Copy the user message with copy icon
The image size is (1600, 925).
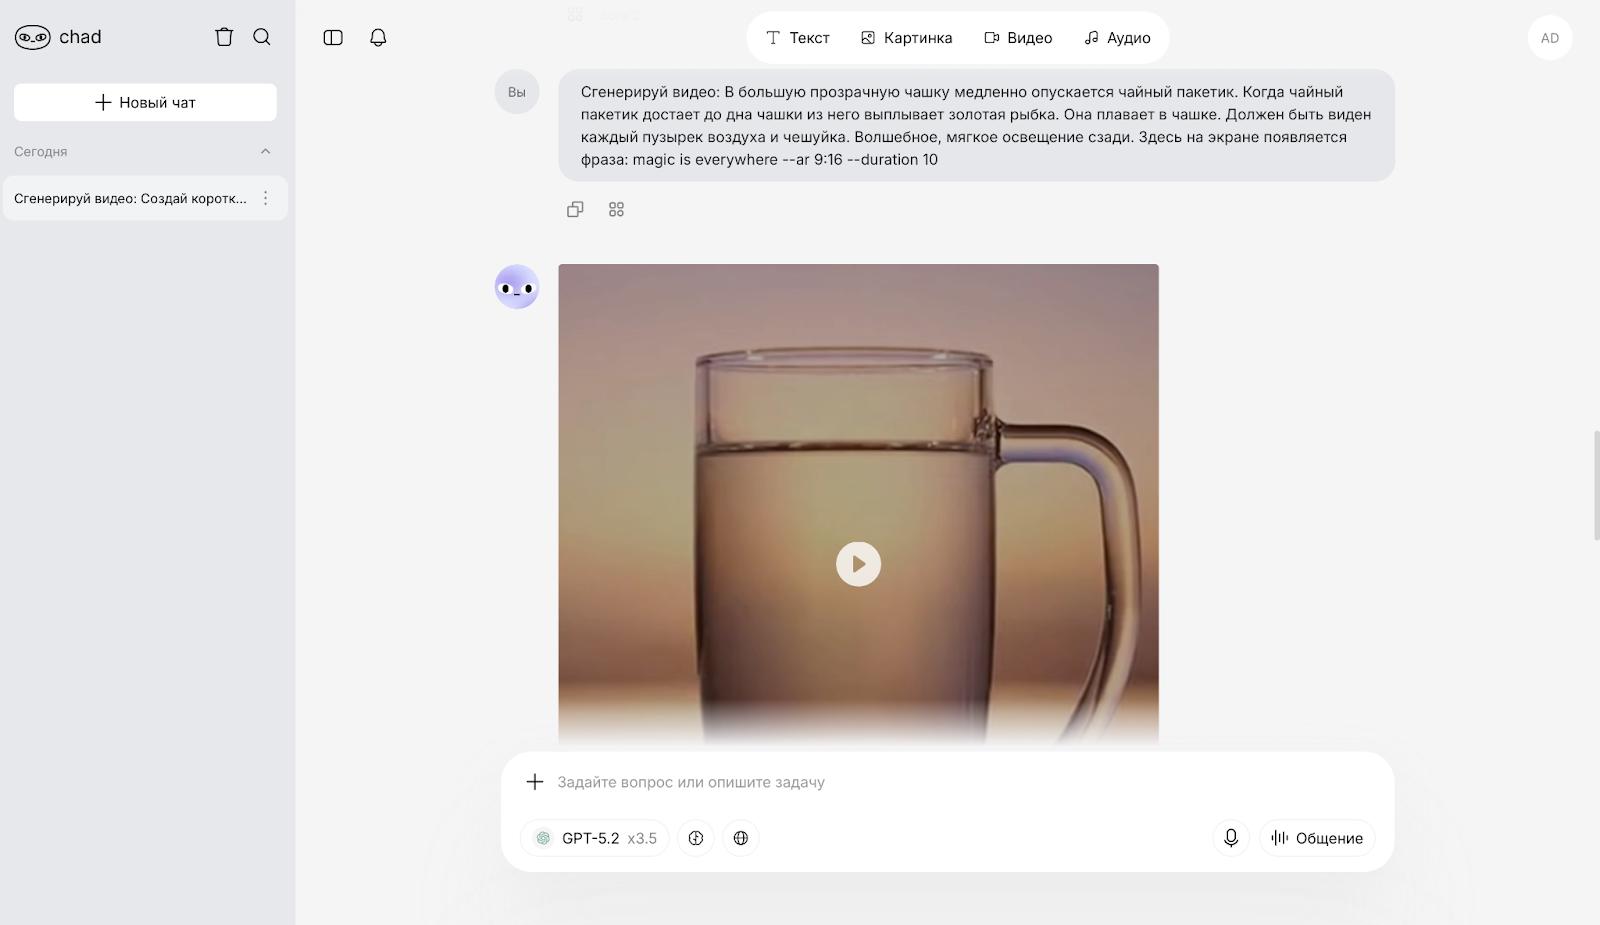[x=575, y=209]
